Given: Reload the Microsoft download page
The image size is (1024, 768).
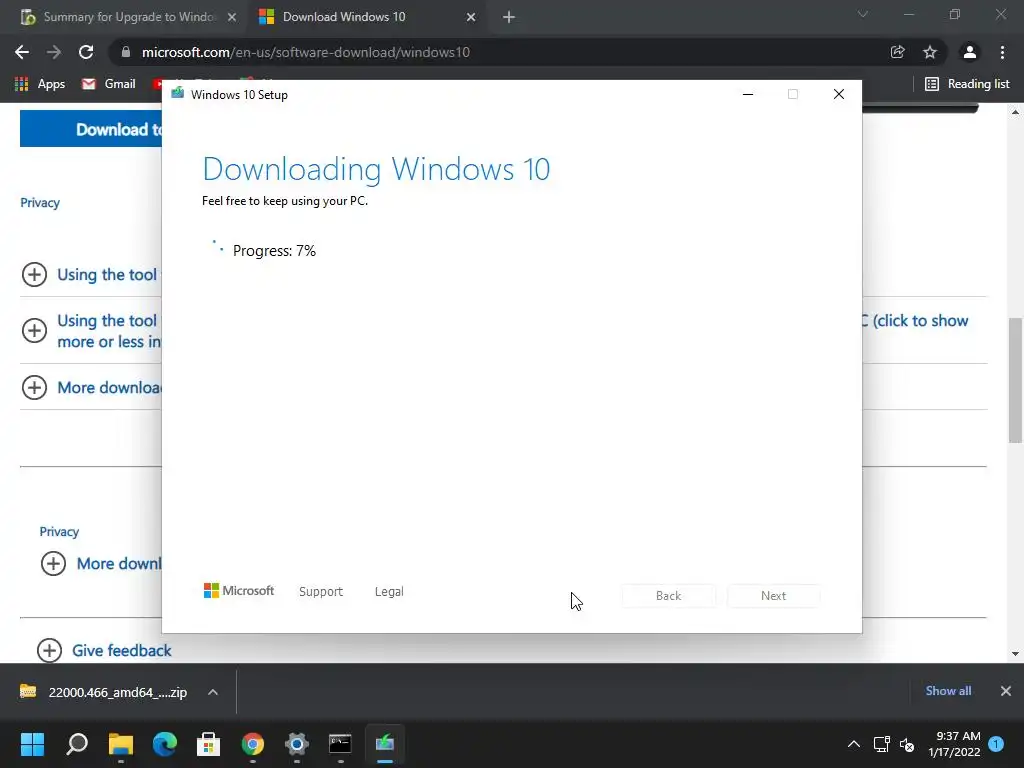Looking at the screenshot, I should [x=86, y=52].
